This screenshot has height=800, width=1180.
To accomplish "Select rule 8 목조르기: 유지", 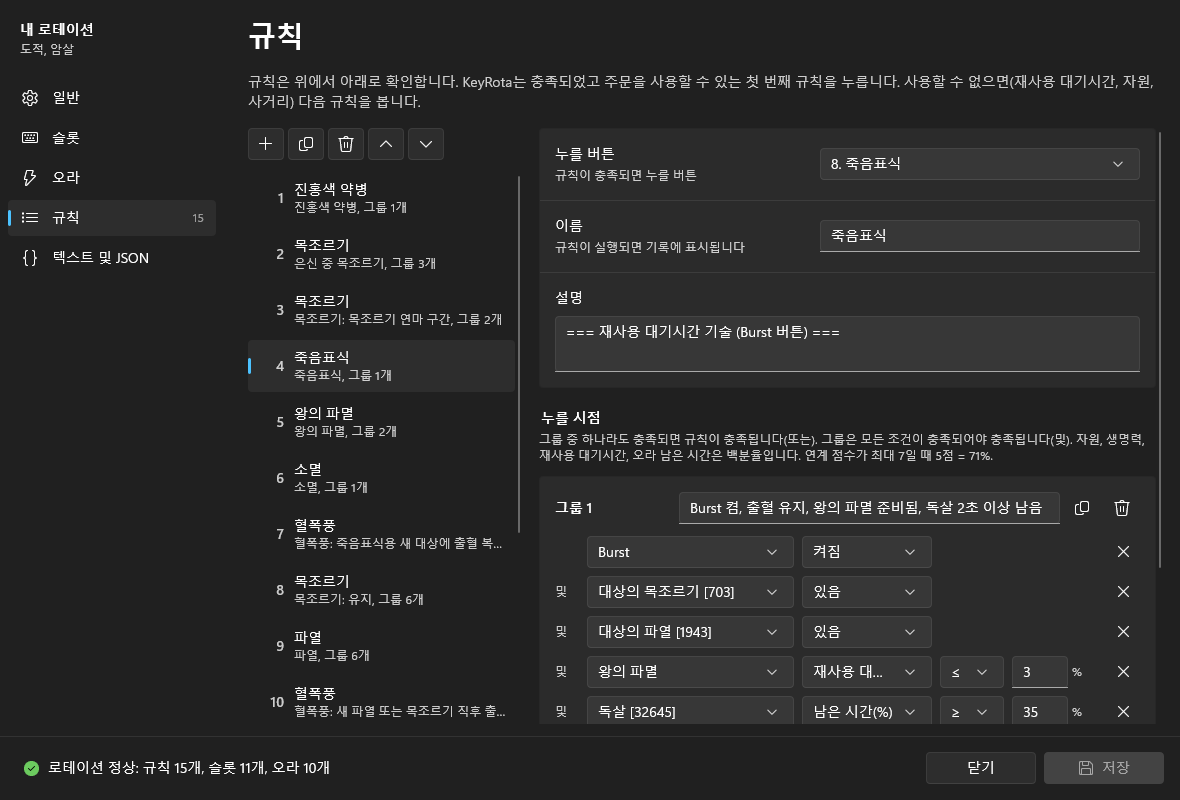I will pyautogui.click(x=382, y=590).
